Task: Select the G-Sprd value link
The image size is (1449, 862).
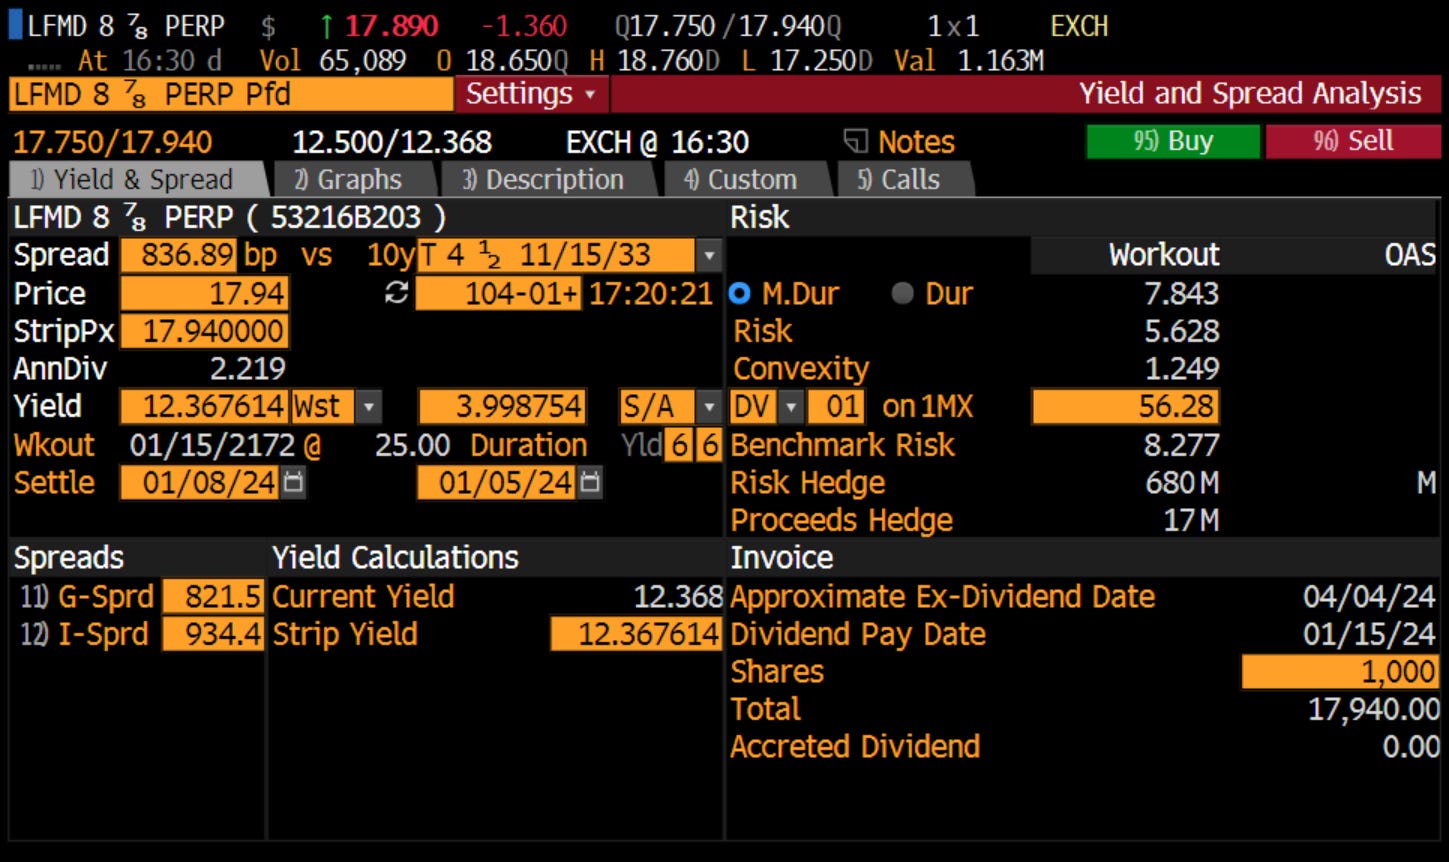Action: pos(213,596)
